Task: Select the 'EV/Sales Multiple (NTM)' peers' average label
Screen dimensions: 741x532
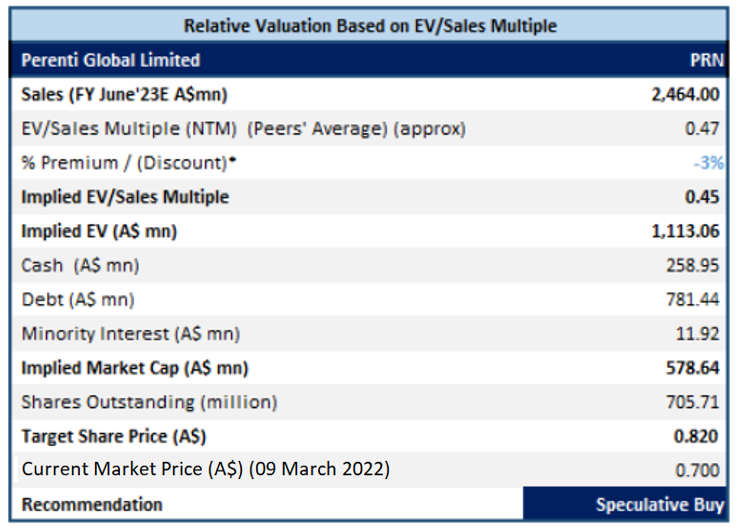Action: [243, 129]
